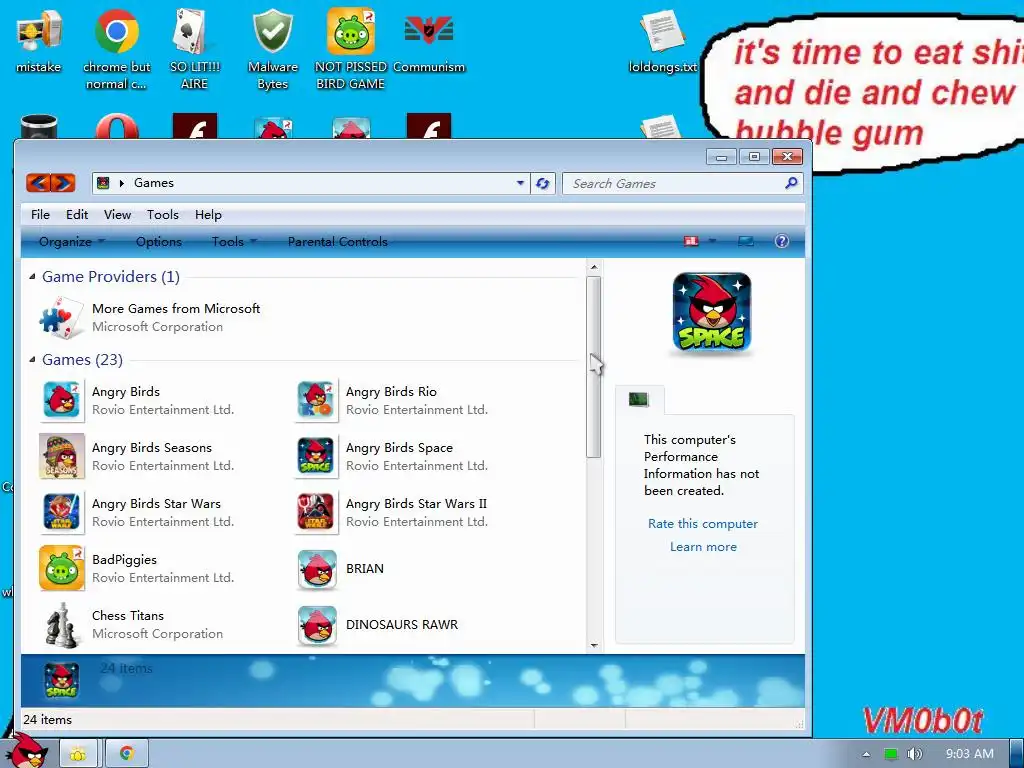Viewport: 1024px width, 768px height.
Task: Click the performance tab in details pane
Action: point(639,399)
